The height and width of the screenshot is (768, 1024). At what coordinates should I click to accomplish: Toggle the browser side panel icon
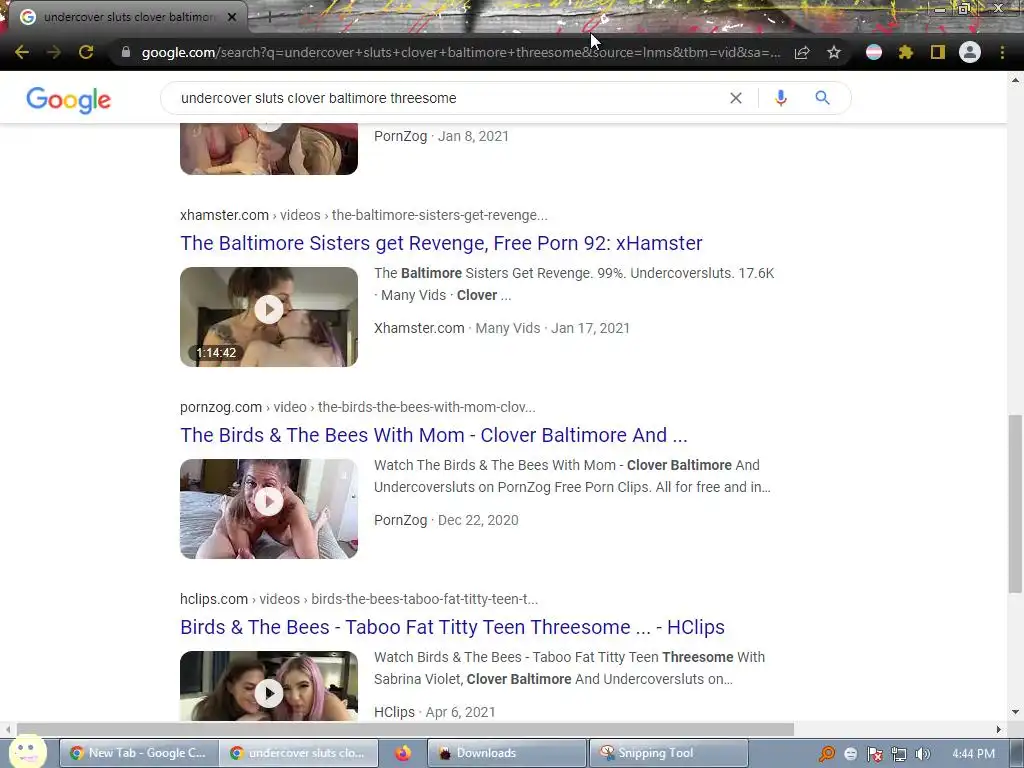point(938,52)
